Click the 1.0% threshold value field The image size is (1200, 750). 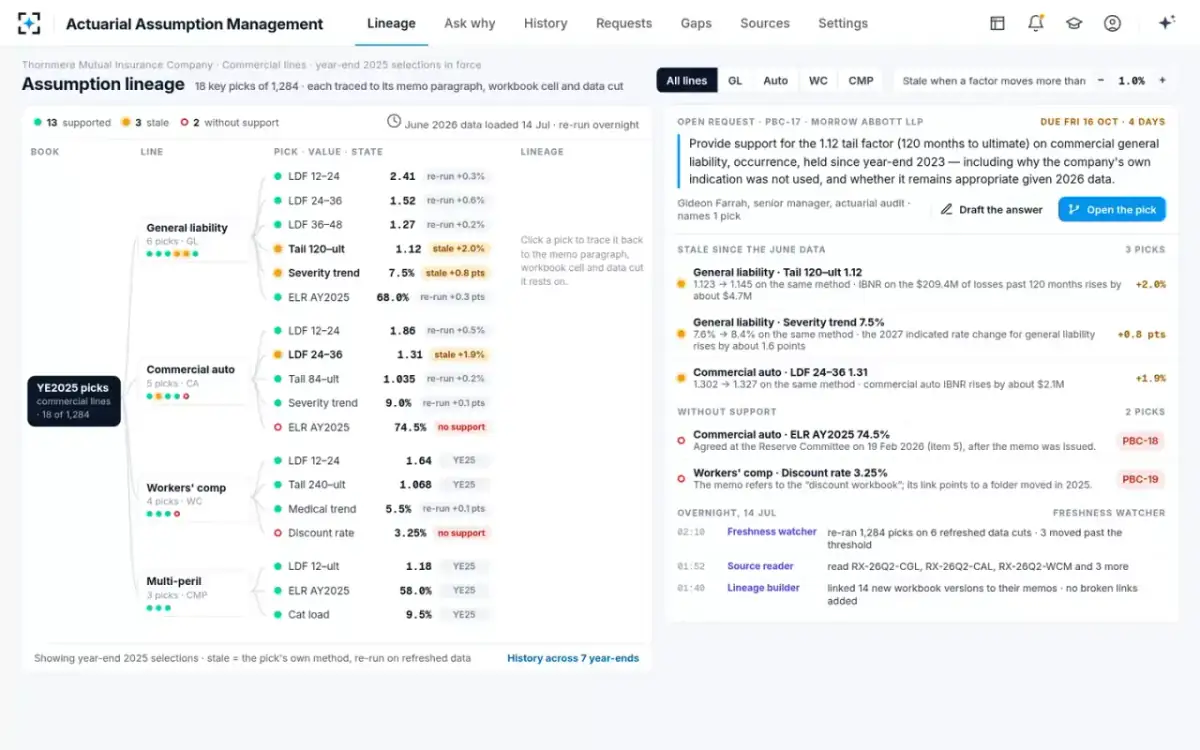(1131, 81)
